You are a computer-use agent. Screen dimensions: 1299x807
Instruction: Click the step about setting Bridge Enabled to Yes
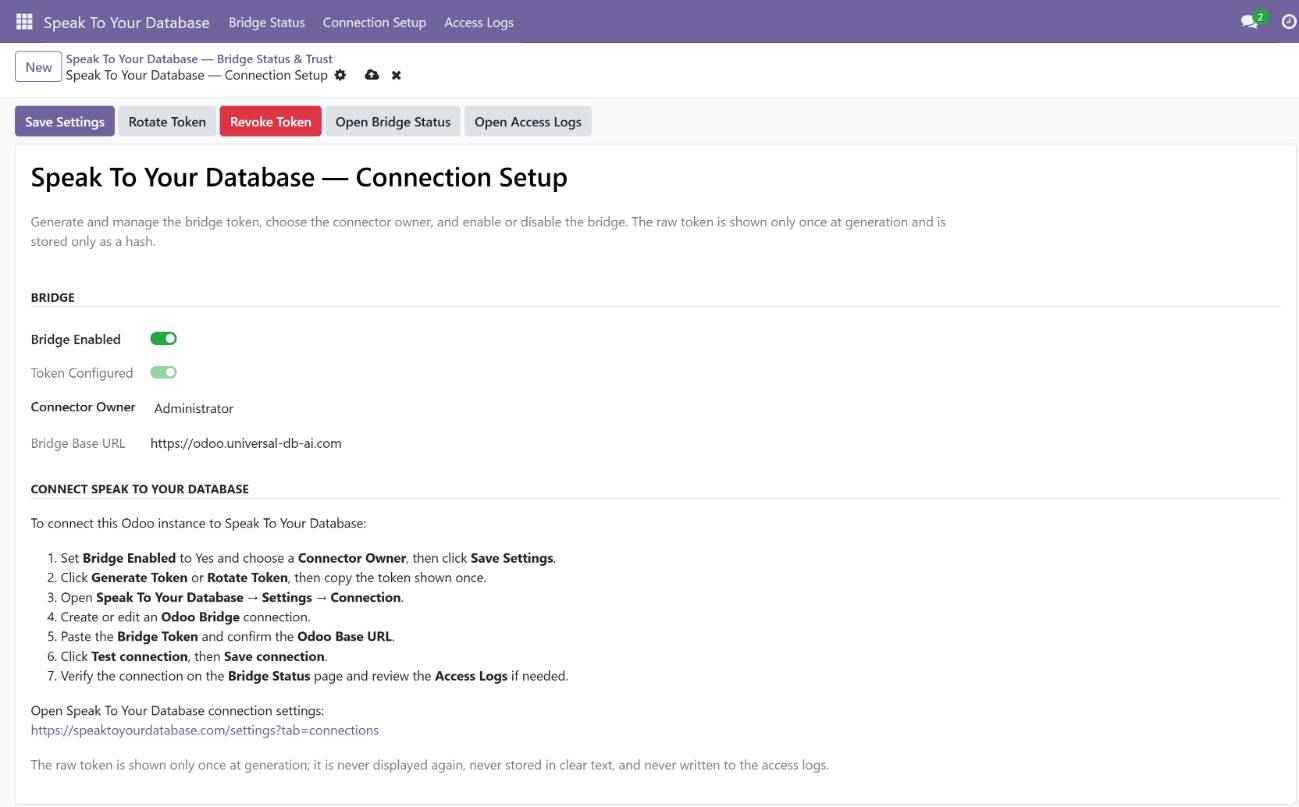(308, 558)
